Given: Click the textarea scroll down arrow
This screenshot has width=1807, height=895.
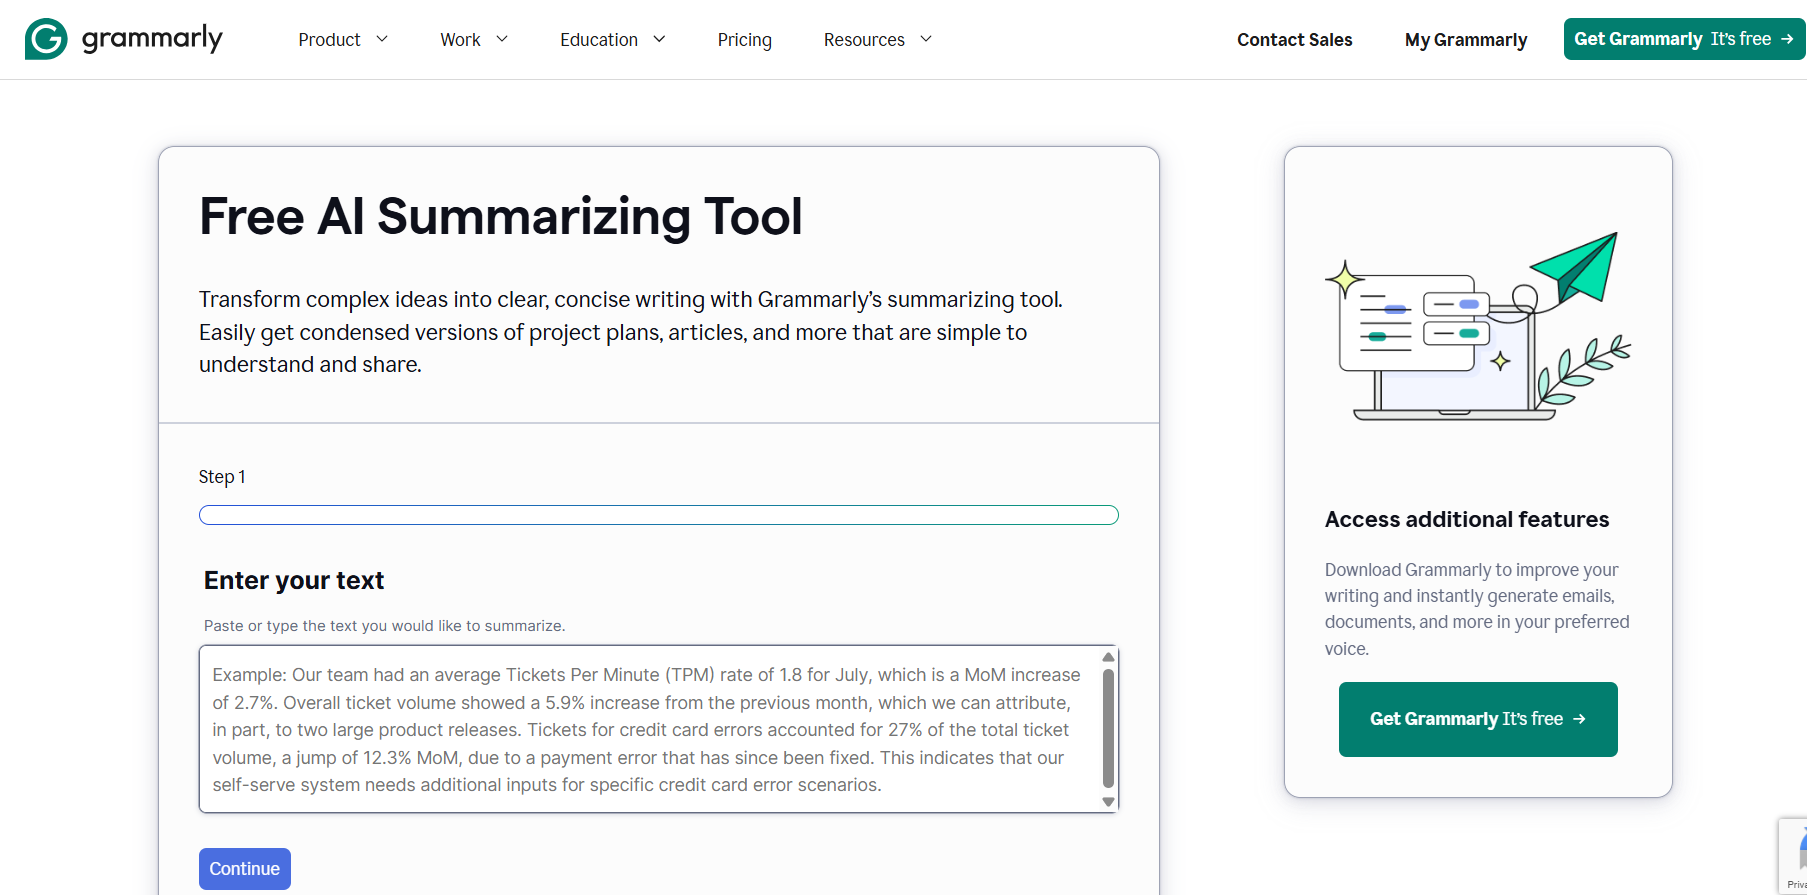Looking at the screenshot, I should pos(1108,802).
